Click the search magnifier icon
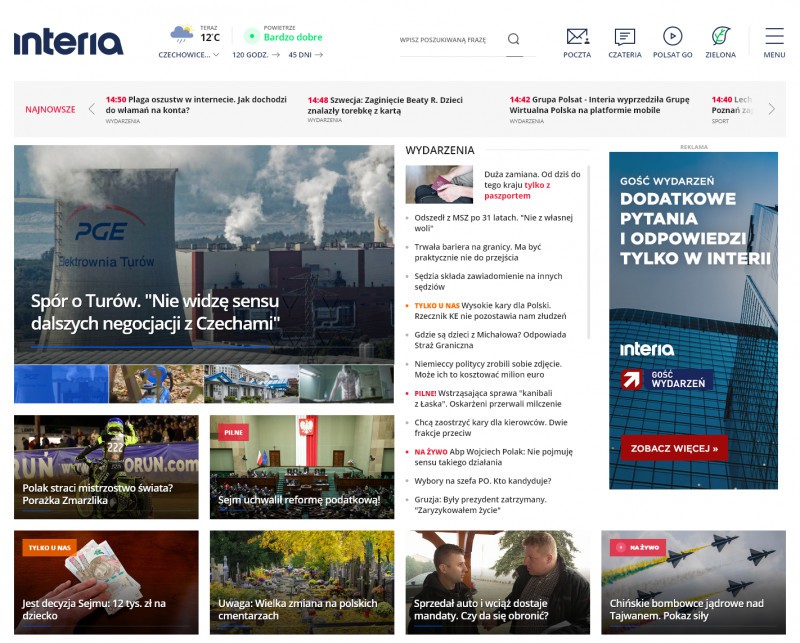The image size is (800, 643). (513, 39)
